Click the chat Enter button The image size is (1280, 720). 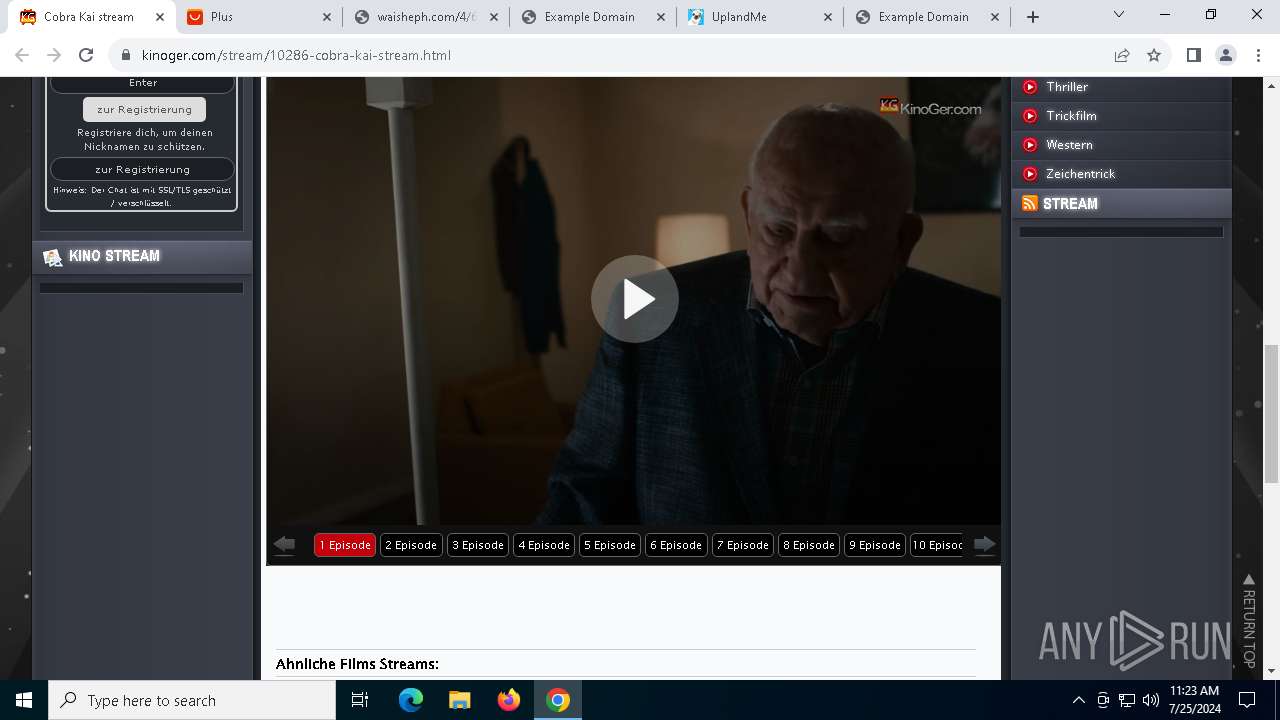tap(142, 83)
